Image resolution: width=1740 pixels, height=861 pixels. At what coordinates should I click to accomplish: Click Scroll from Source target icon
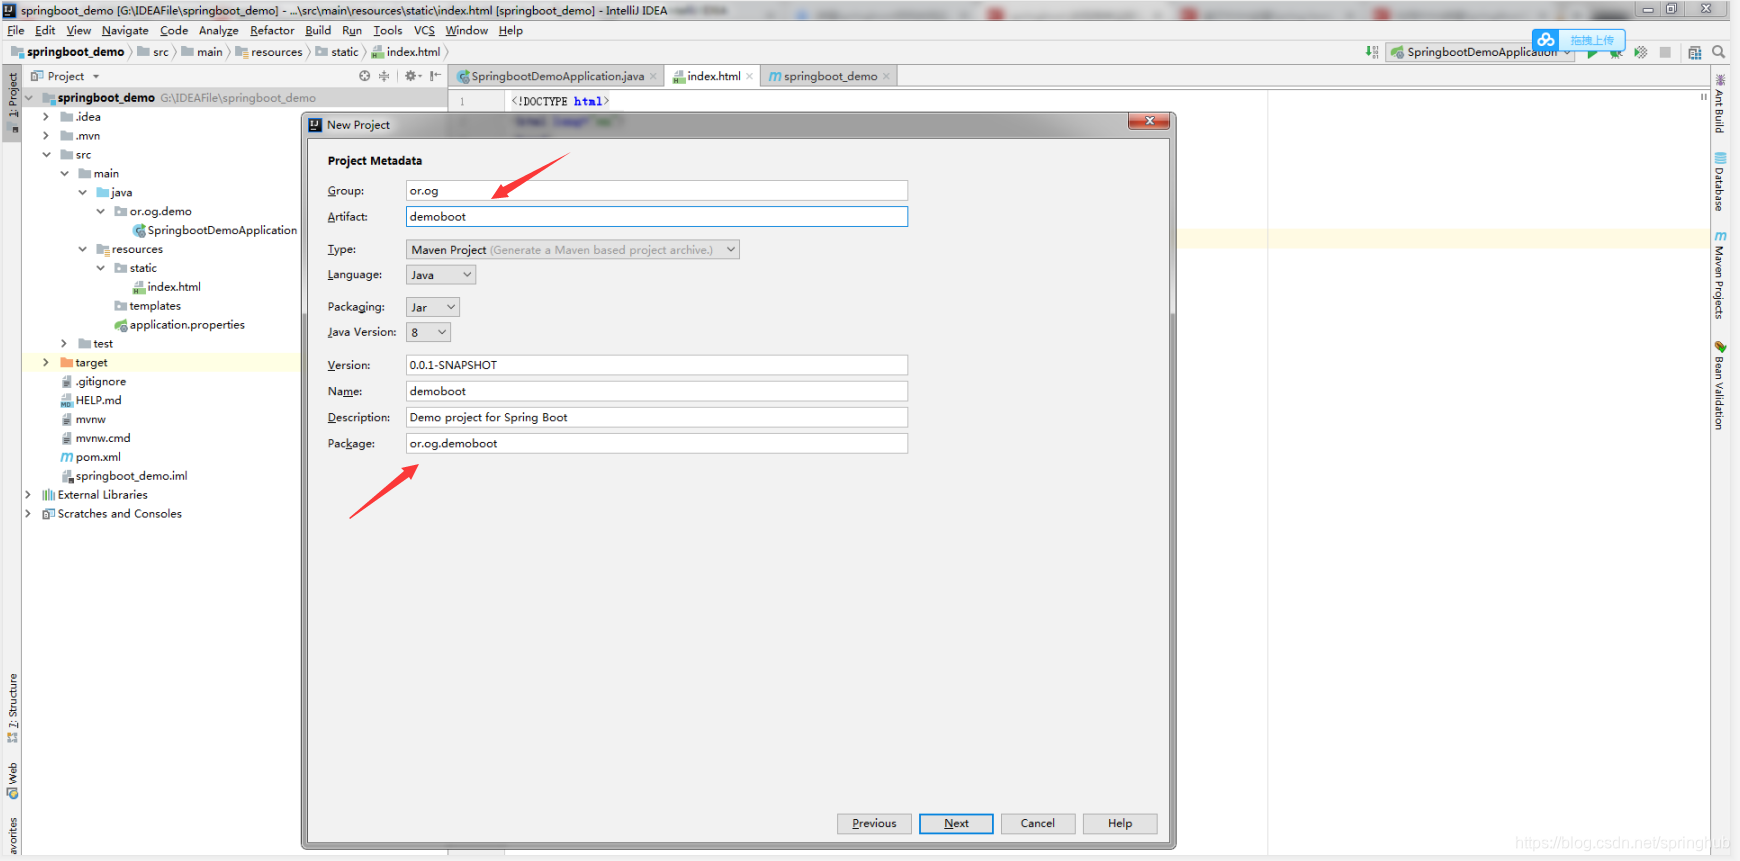pyautogui.click(x=365, y=76)
